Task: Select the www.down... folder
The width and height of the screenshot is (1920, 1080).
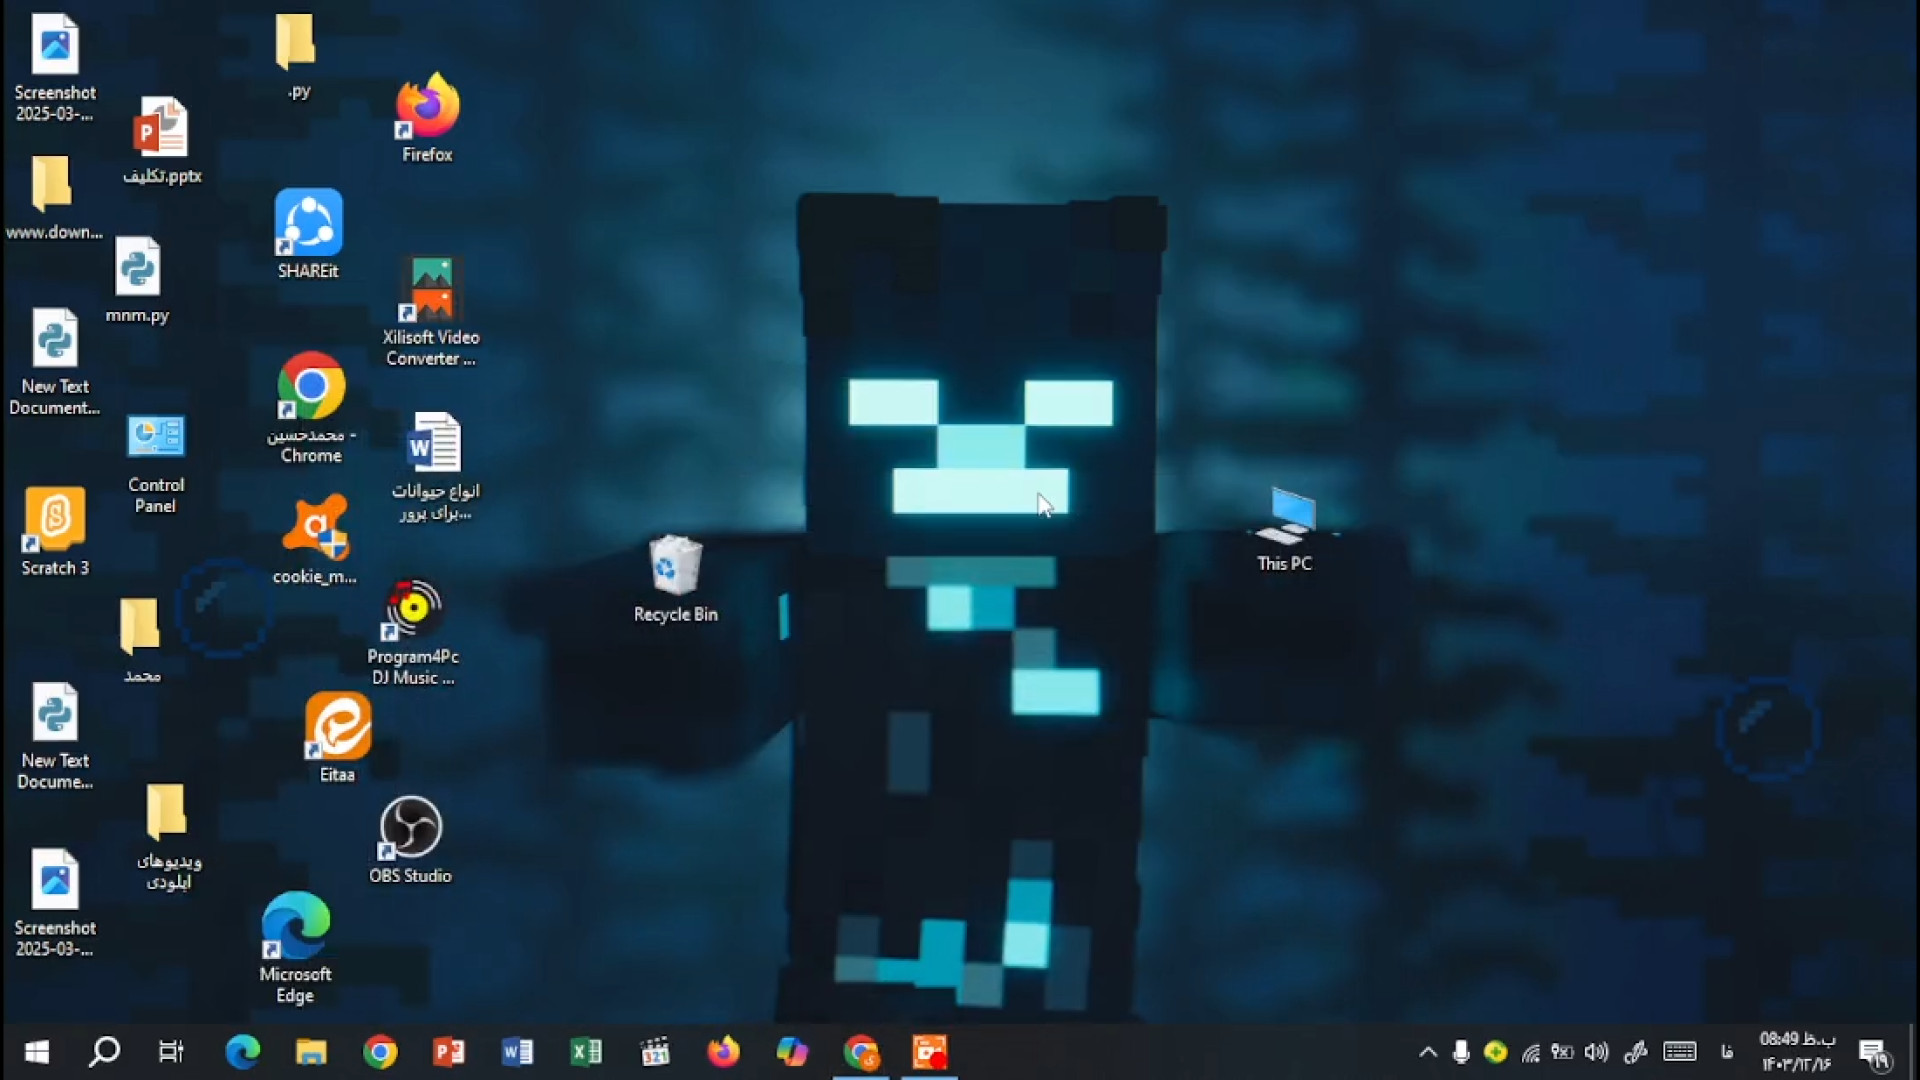Action: click(x=54, y=198)
